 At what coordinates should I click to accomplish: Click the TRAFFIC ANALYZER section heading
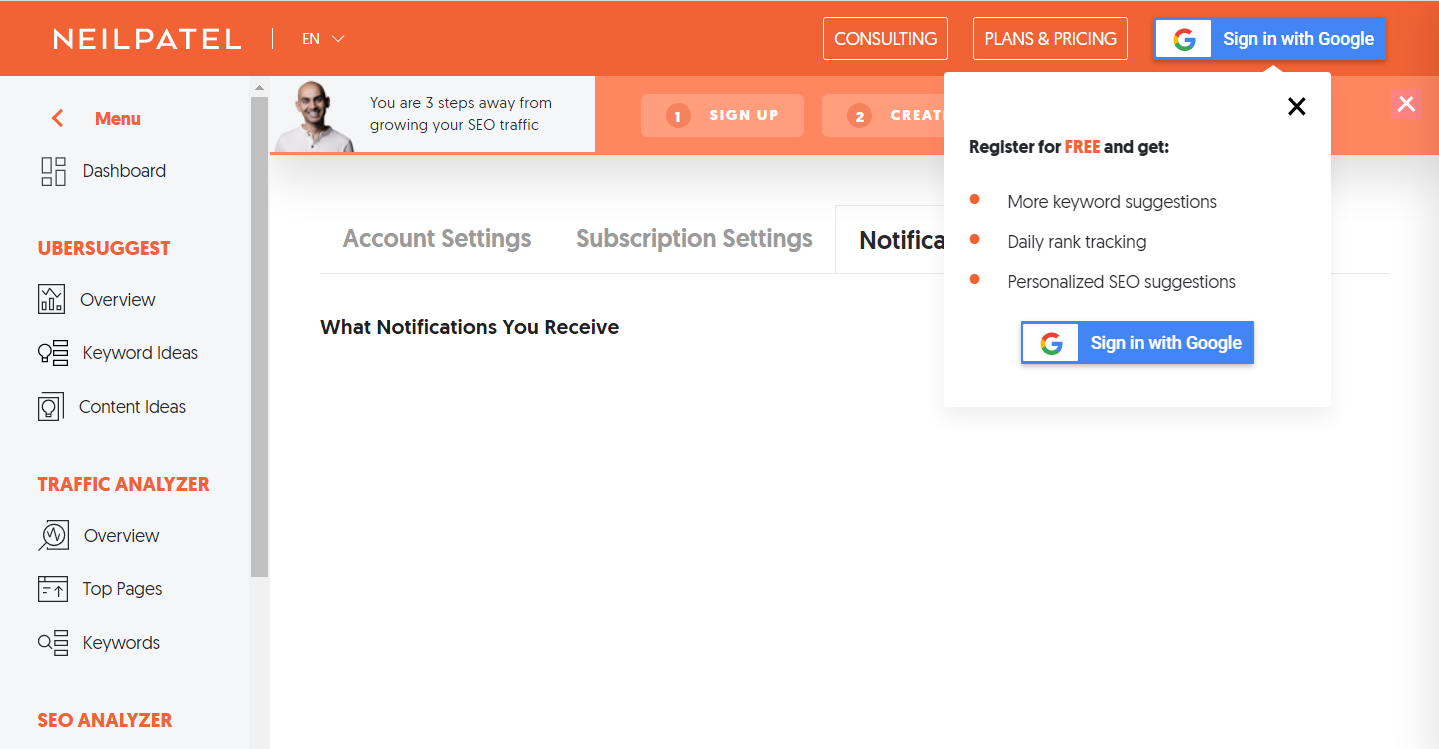[124, 485]
